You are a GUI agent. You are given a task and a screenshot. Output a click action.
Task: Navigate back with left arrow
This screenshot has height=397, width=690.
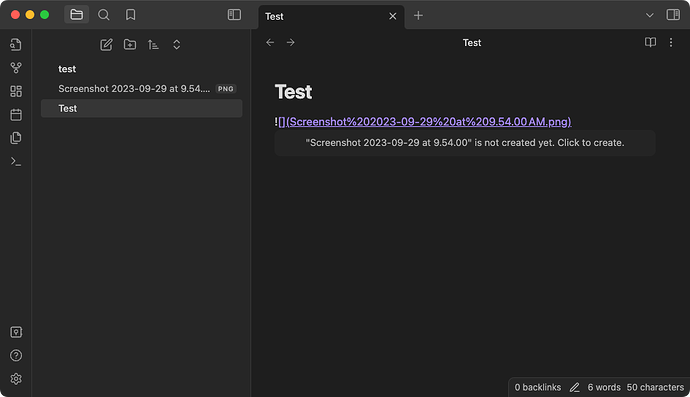coord(270,42)
